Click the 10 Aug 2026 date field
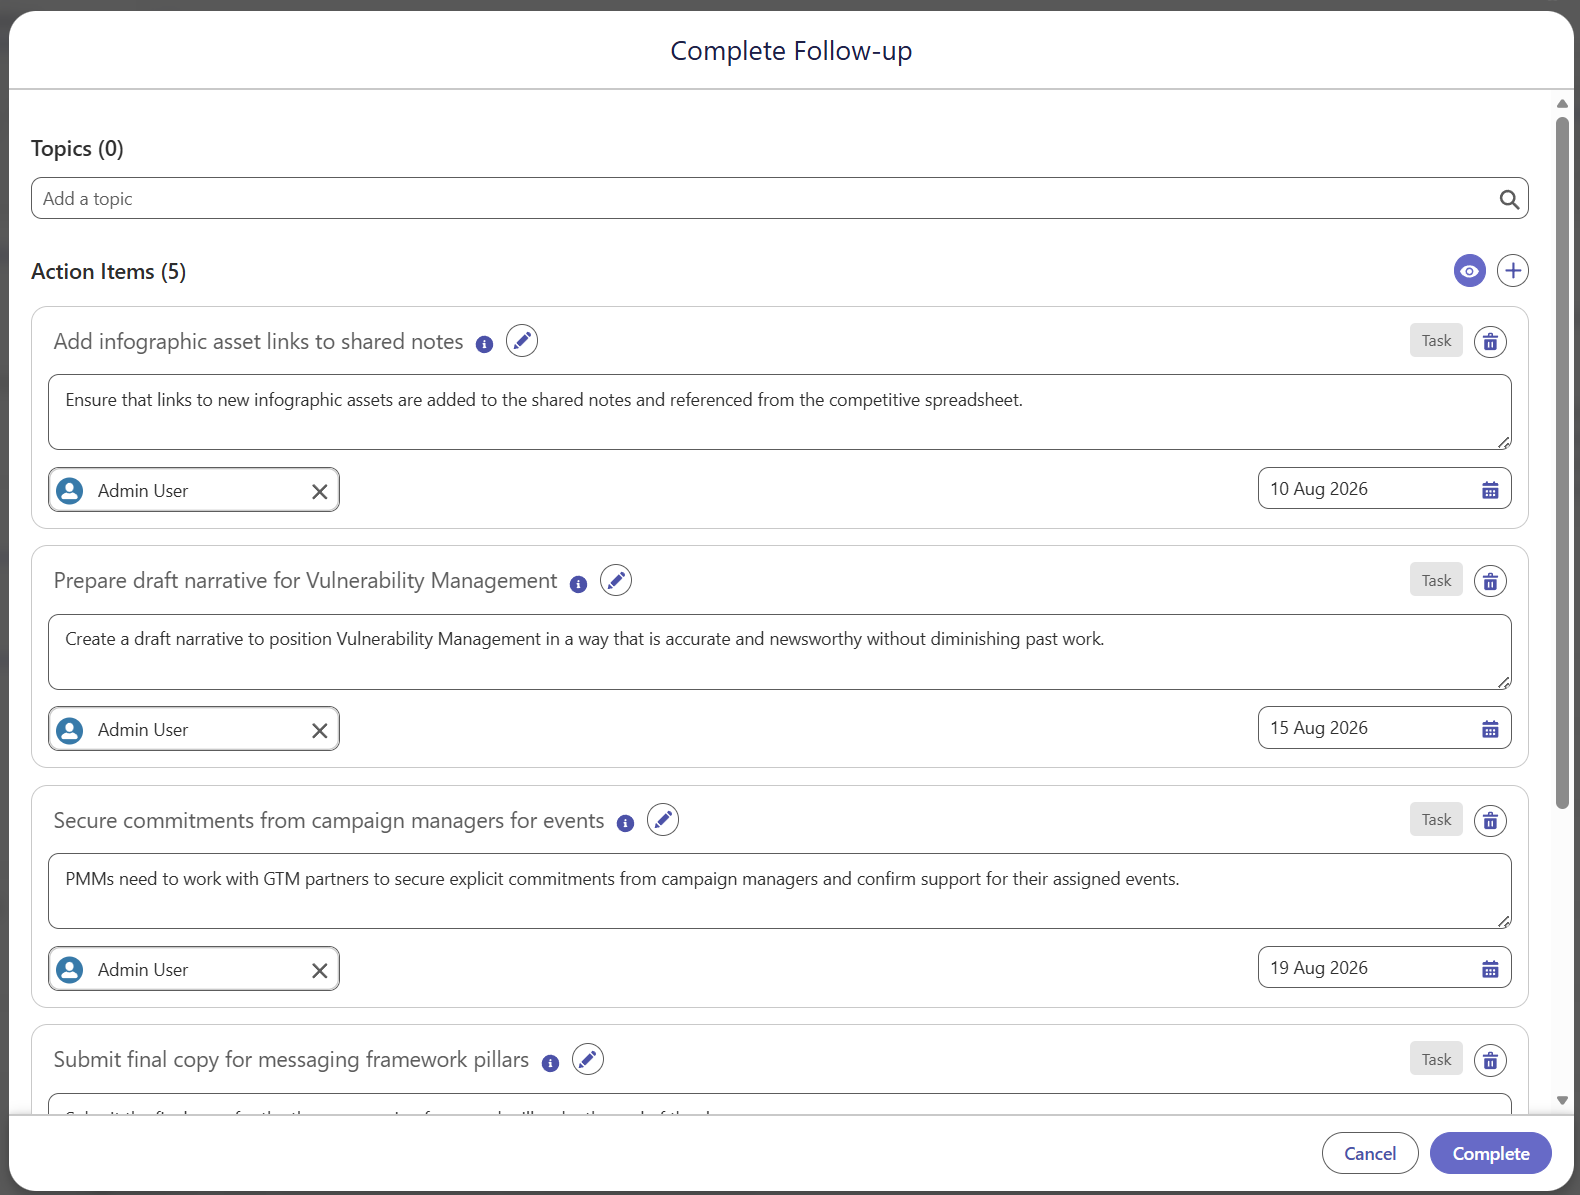This screenshot has height=1195, width=1580. (x=1384, y=489)
